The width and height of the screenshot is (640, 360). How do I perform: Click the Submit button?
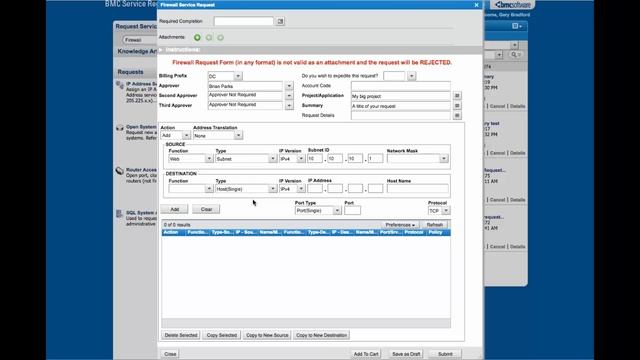pyautogui.click(x=445, y=354)
